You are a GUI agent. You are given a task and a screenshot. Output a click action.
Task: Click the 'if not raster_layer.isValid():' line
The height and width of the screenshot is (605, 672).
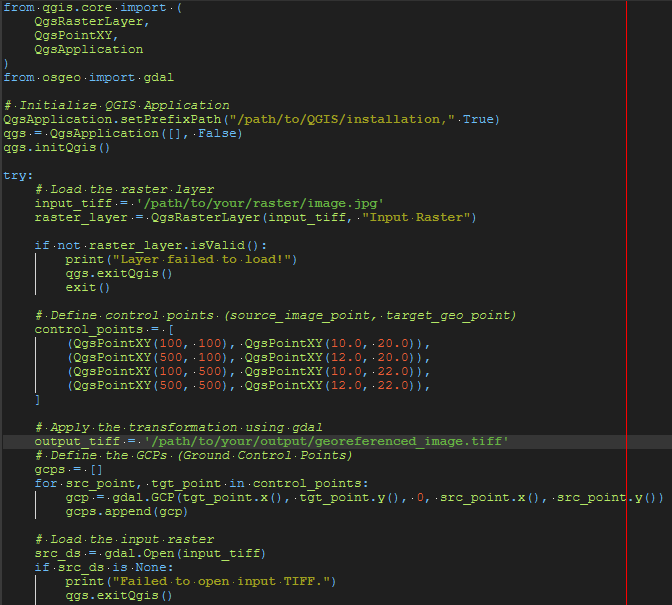point(151,245)
